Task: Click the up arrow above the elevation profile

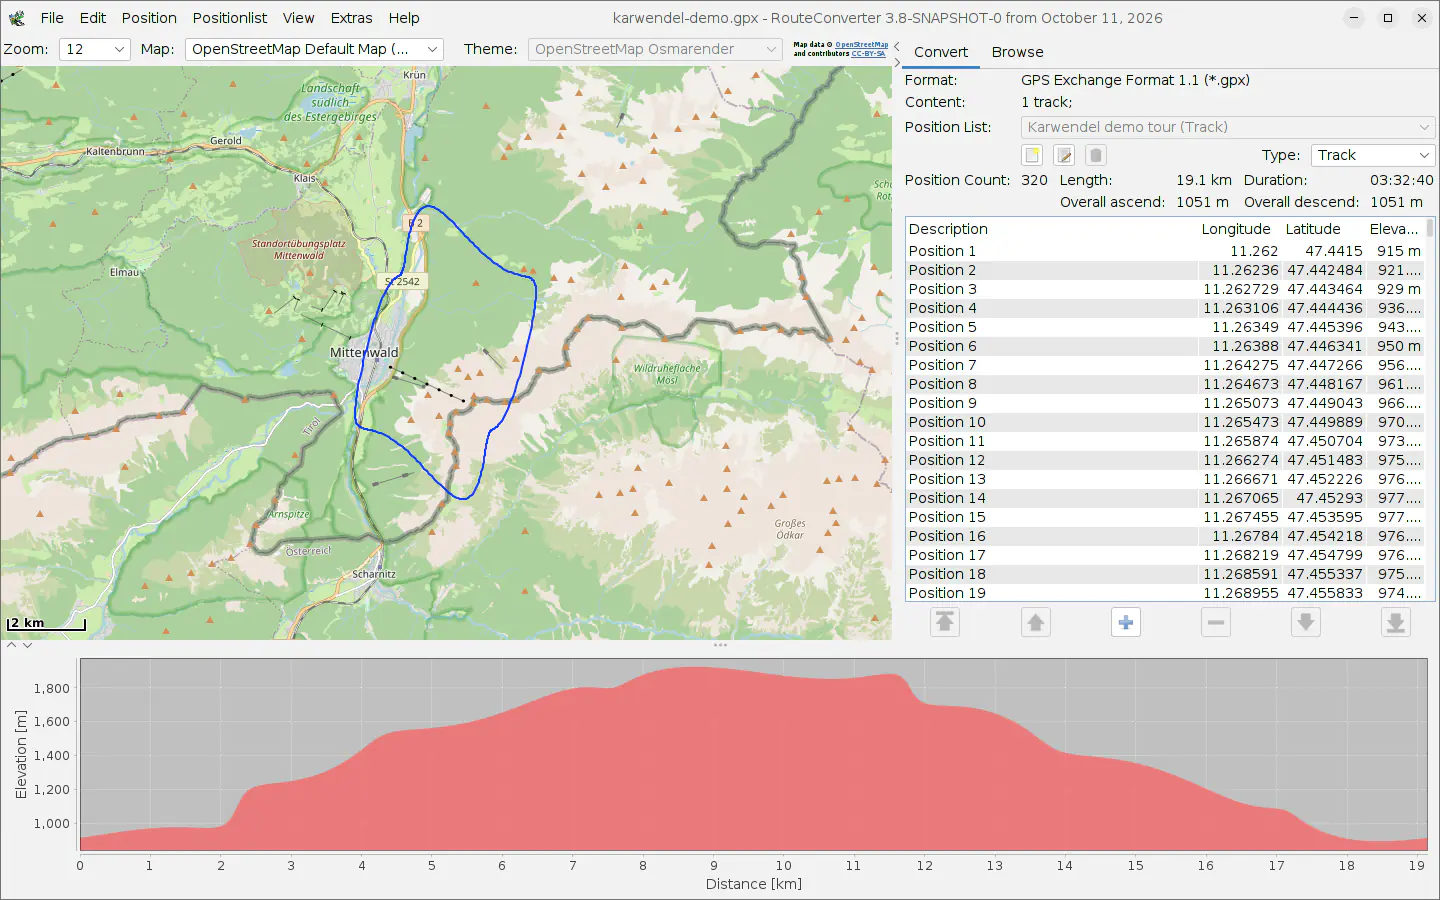Action: point(11,645)
